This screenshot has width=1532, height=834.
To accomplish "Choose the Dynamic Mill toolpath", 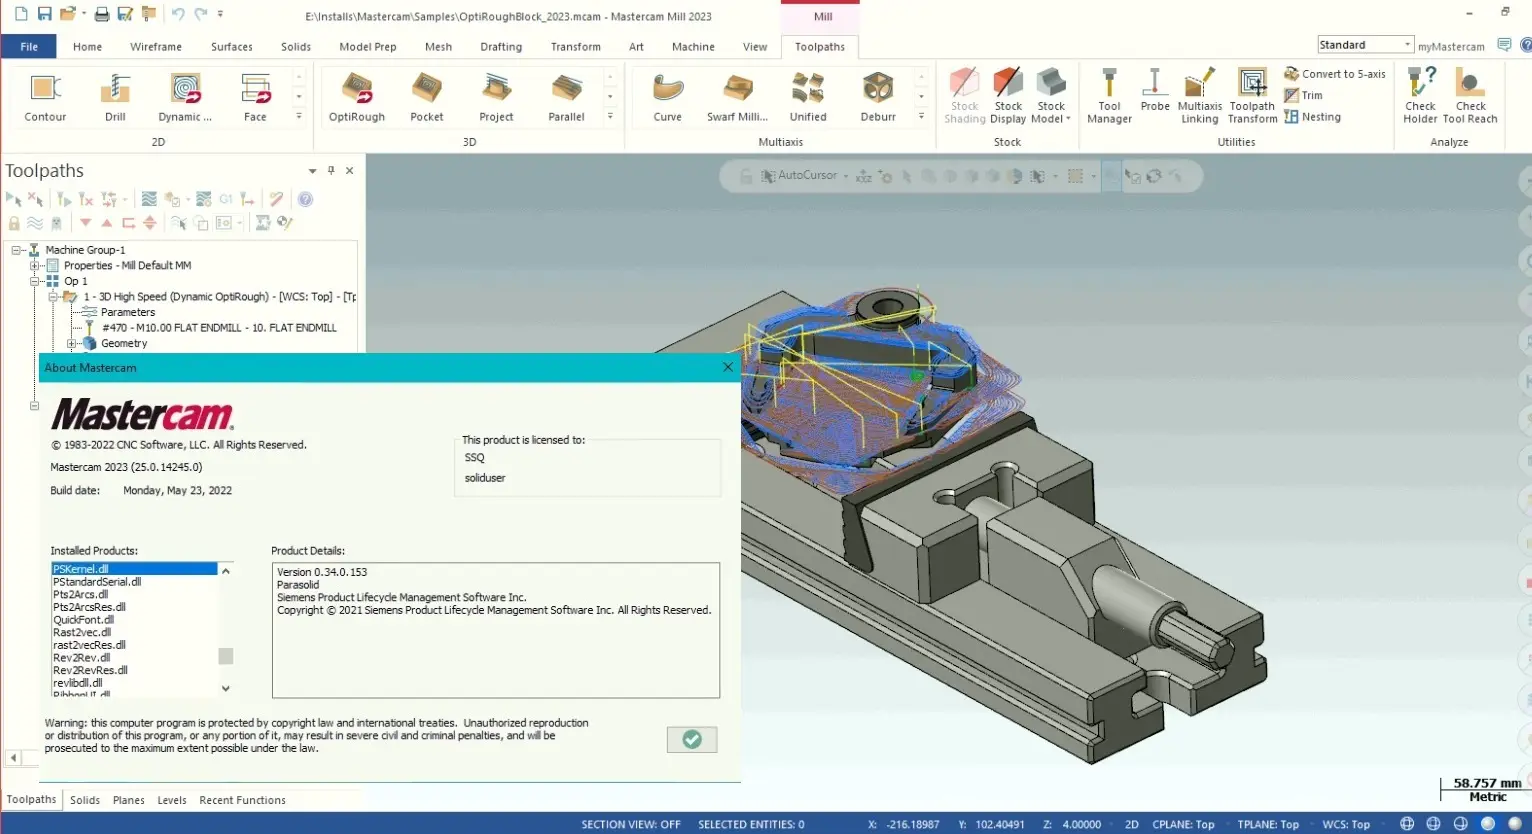I will [x=185, y=97].
